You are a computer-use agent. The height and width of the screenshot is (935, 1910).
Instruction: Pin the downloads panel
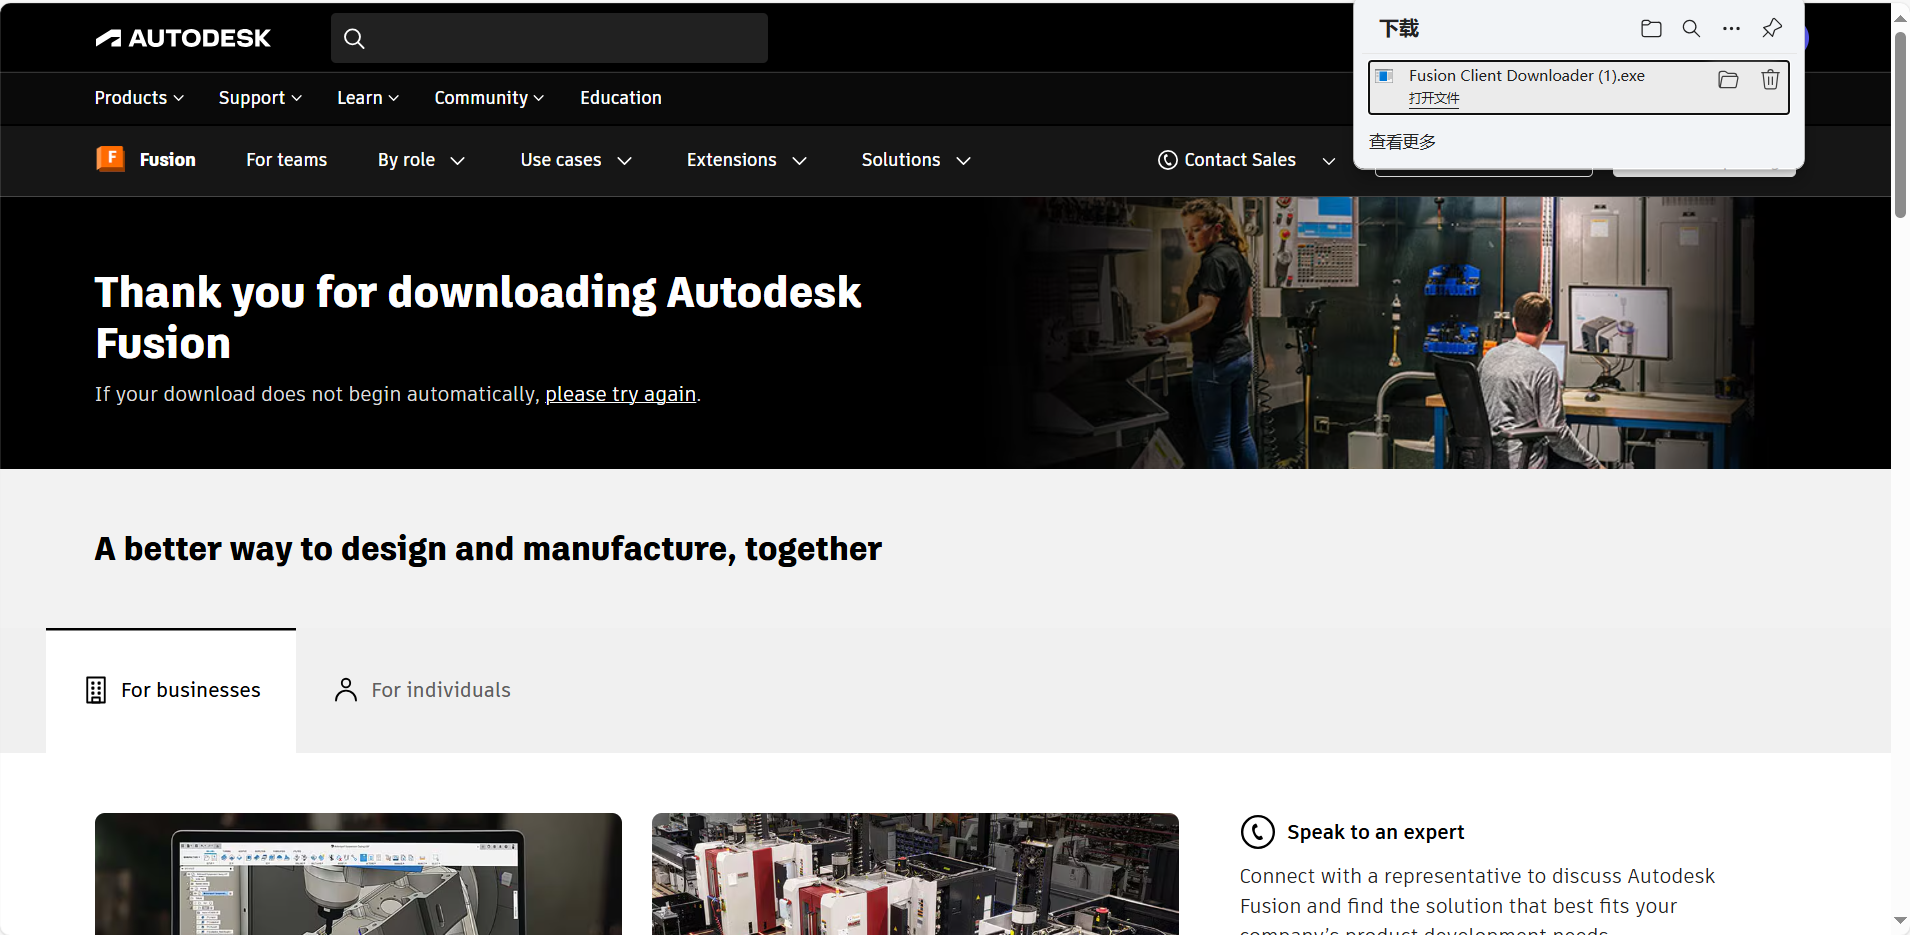[x=1771, y=29]
